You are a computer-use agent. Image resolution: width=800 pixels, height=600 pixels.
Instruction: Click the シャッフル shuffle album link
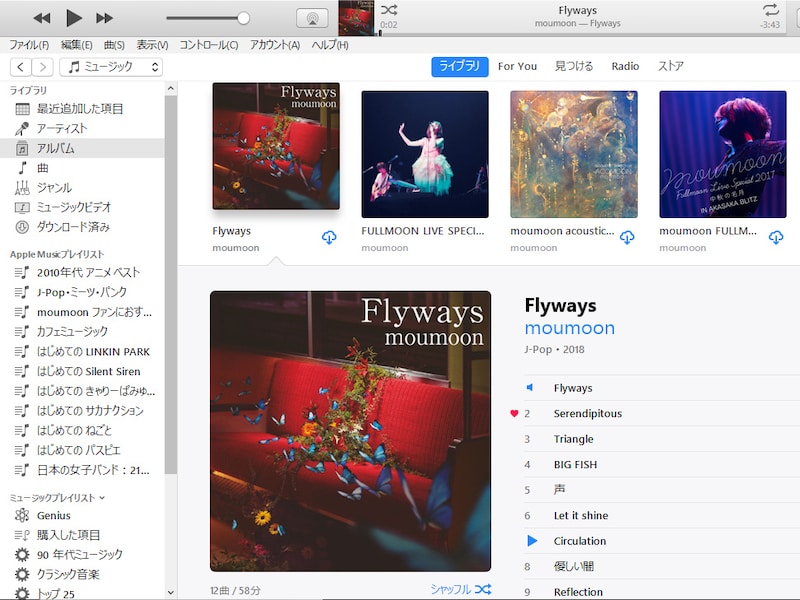coord(461,589)
